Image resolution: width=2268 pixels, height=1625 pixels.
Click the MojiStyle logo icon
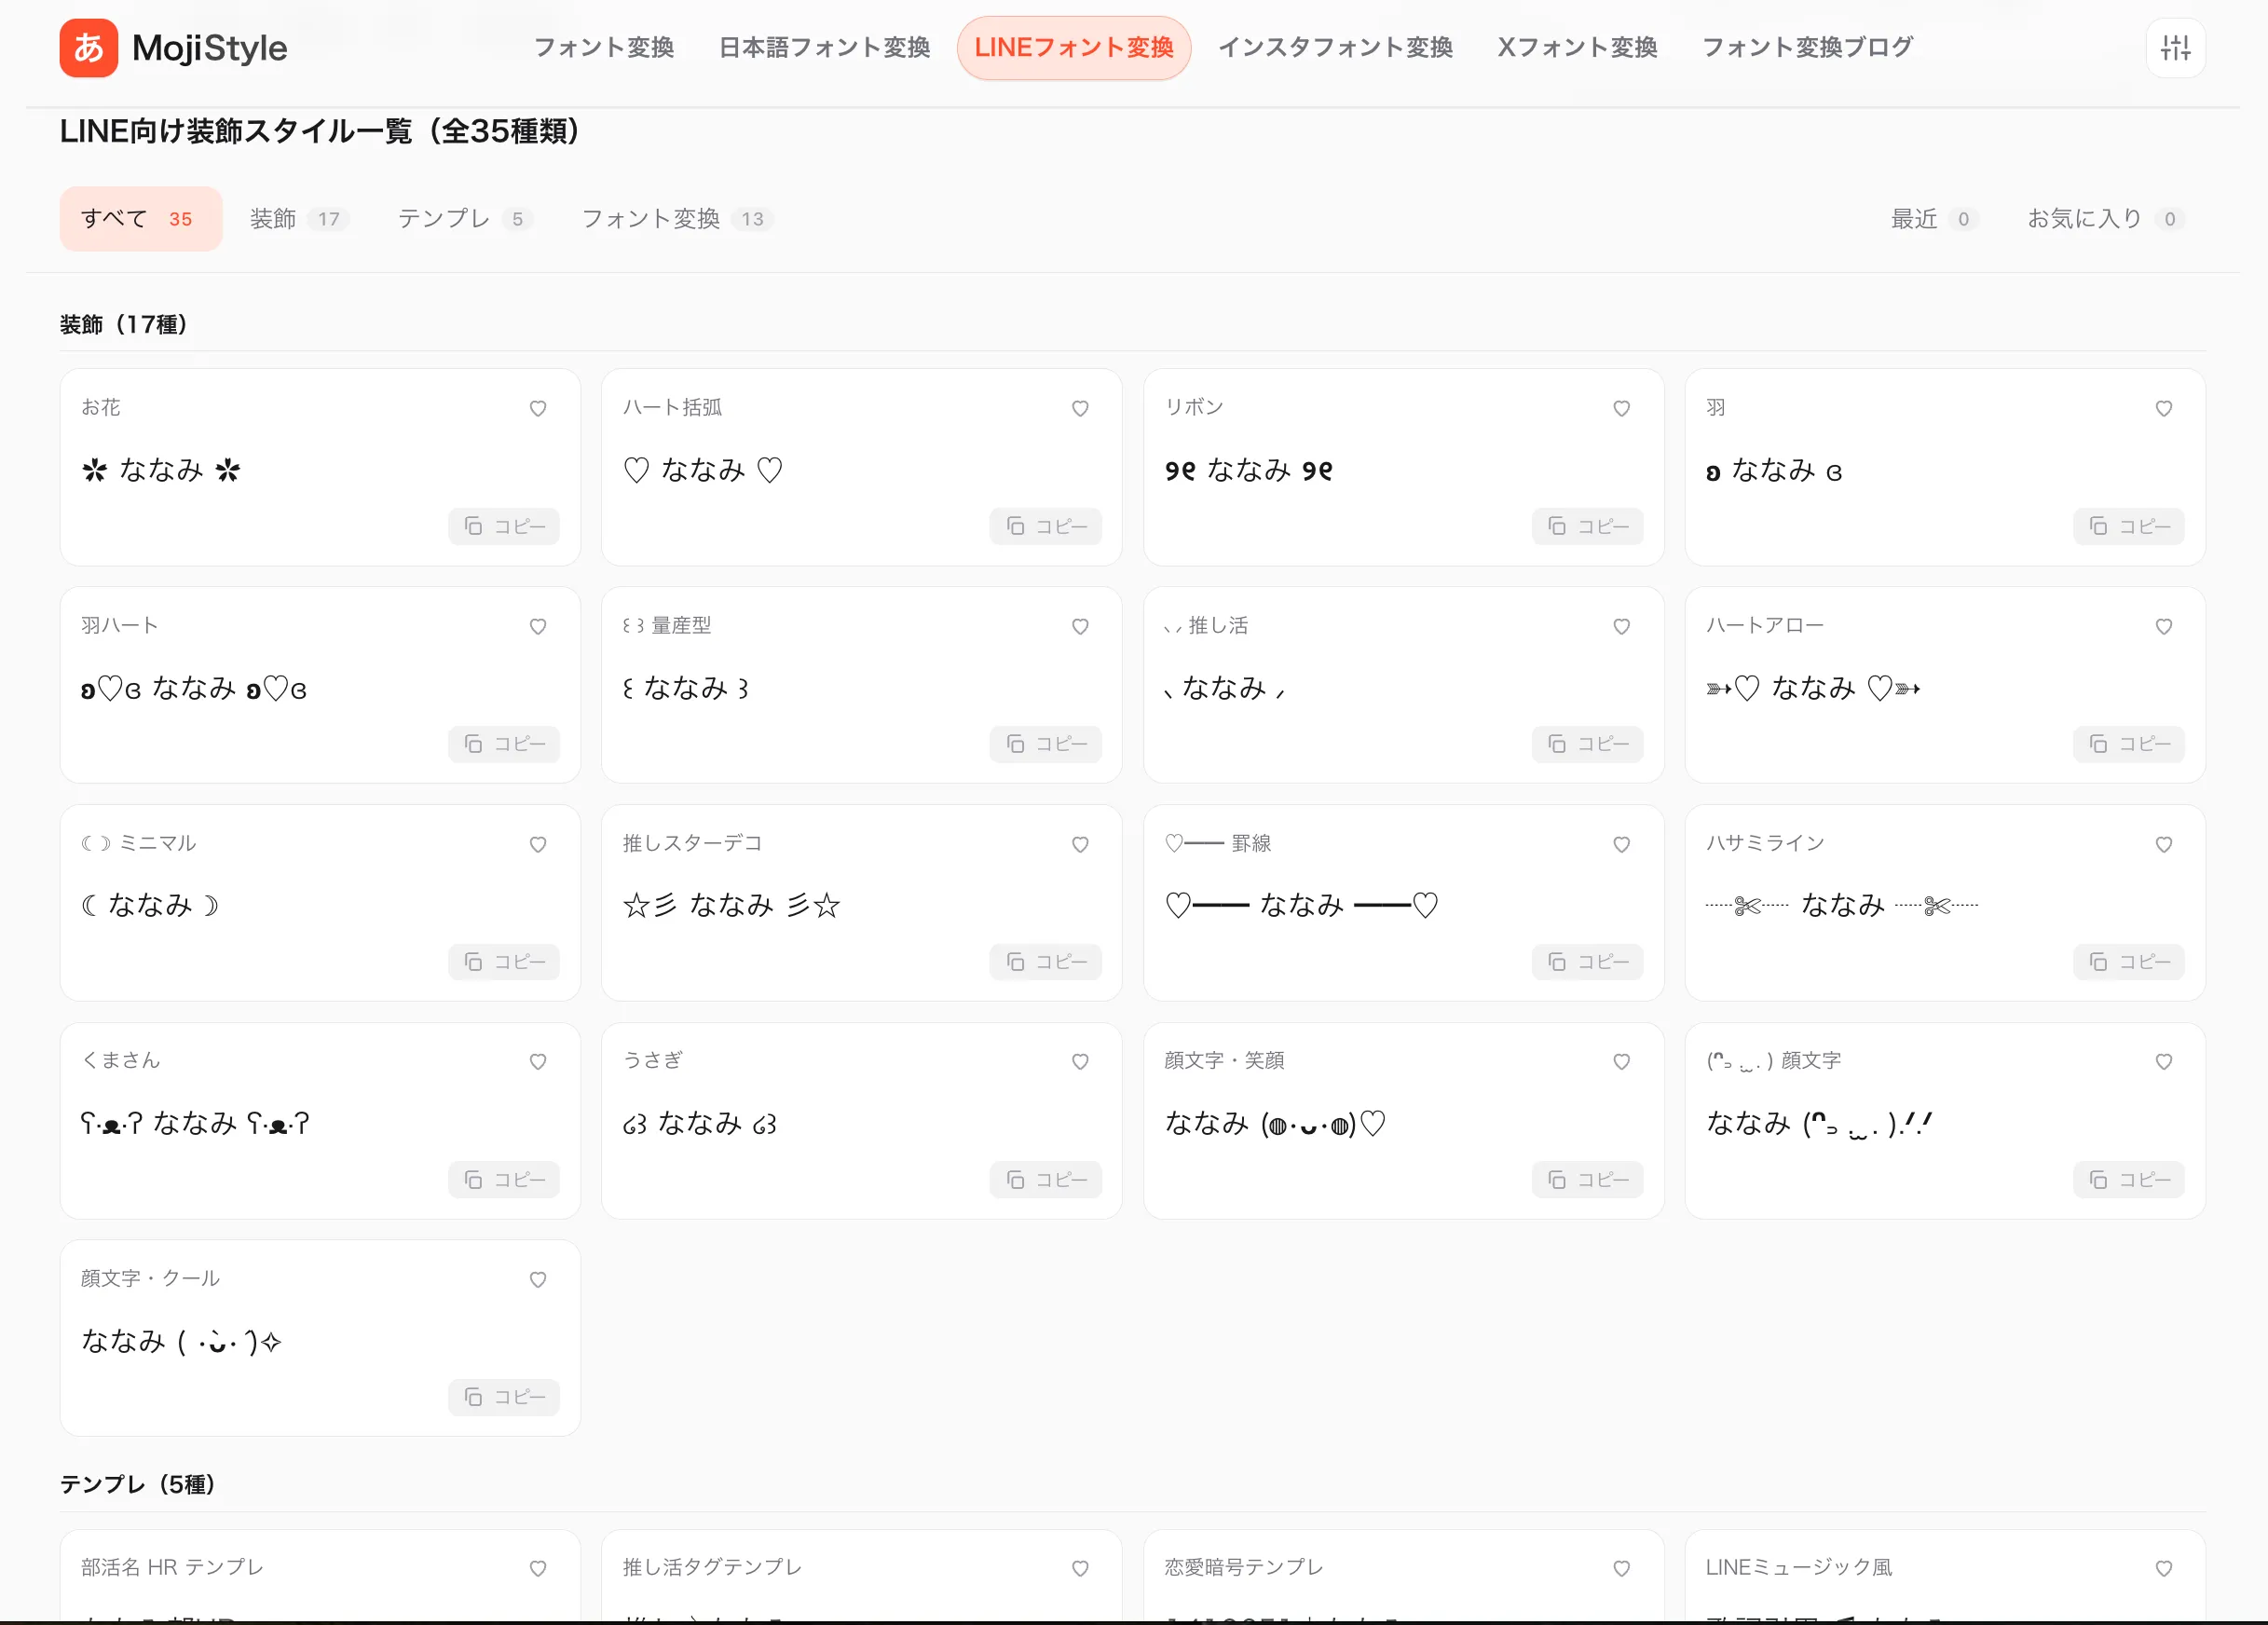point(89,47)
